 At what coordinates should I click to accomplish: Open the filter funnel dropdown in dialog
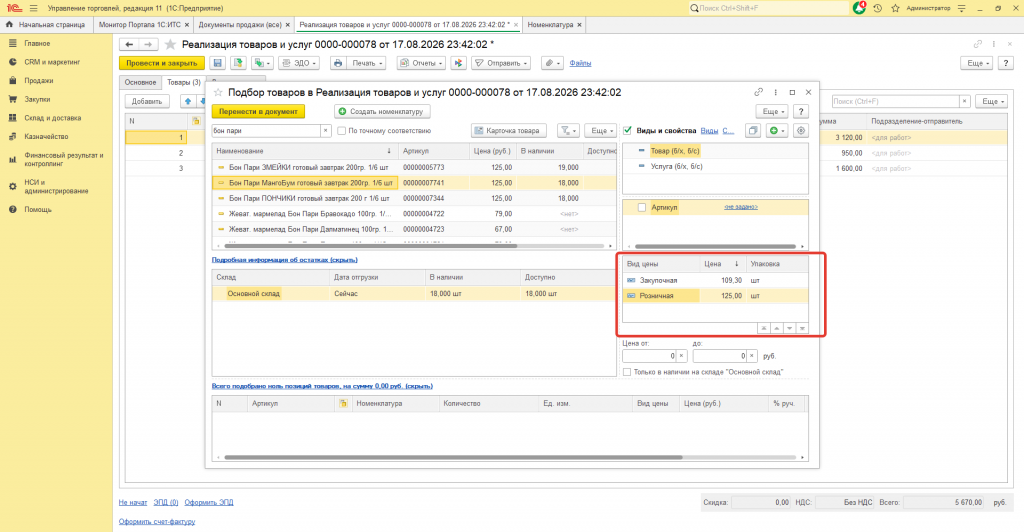568,131
